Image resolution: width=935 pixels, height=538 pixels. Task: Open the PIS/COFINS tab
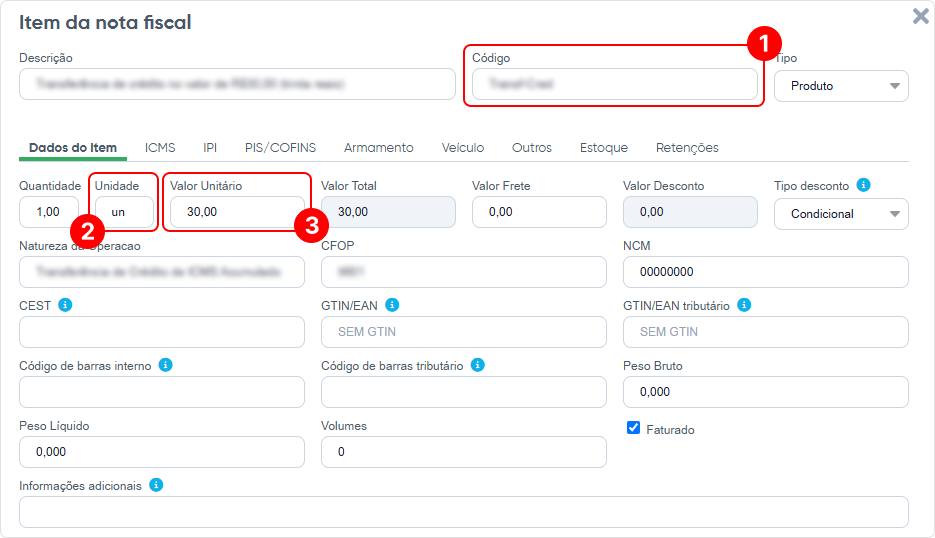pos(280,148)
